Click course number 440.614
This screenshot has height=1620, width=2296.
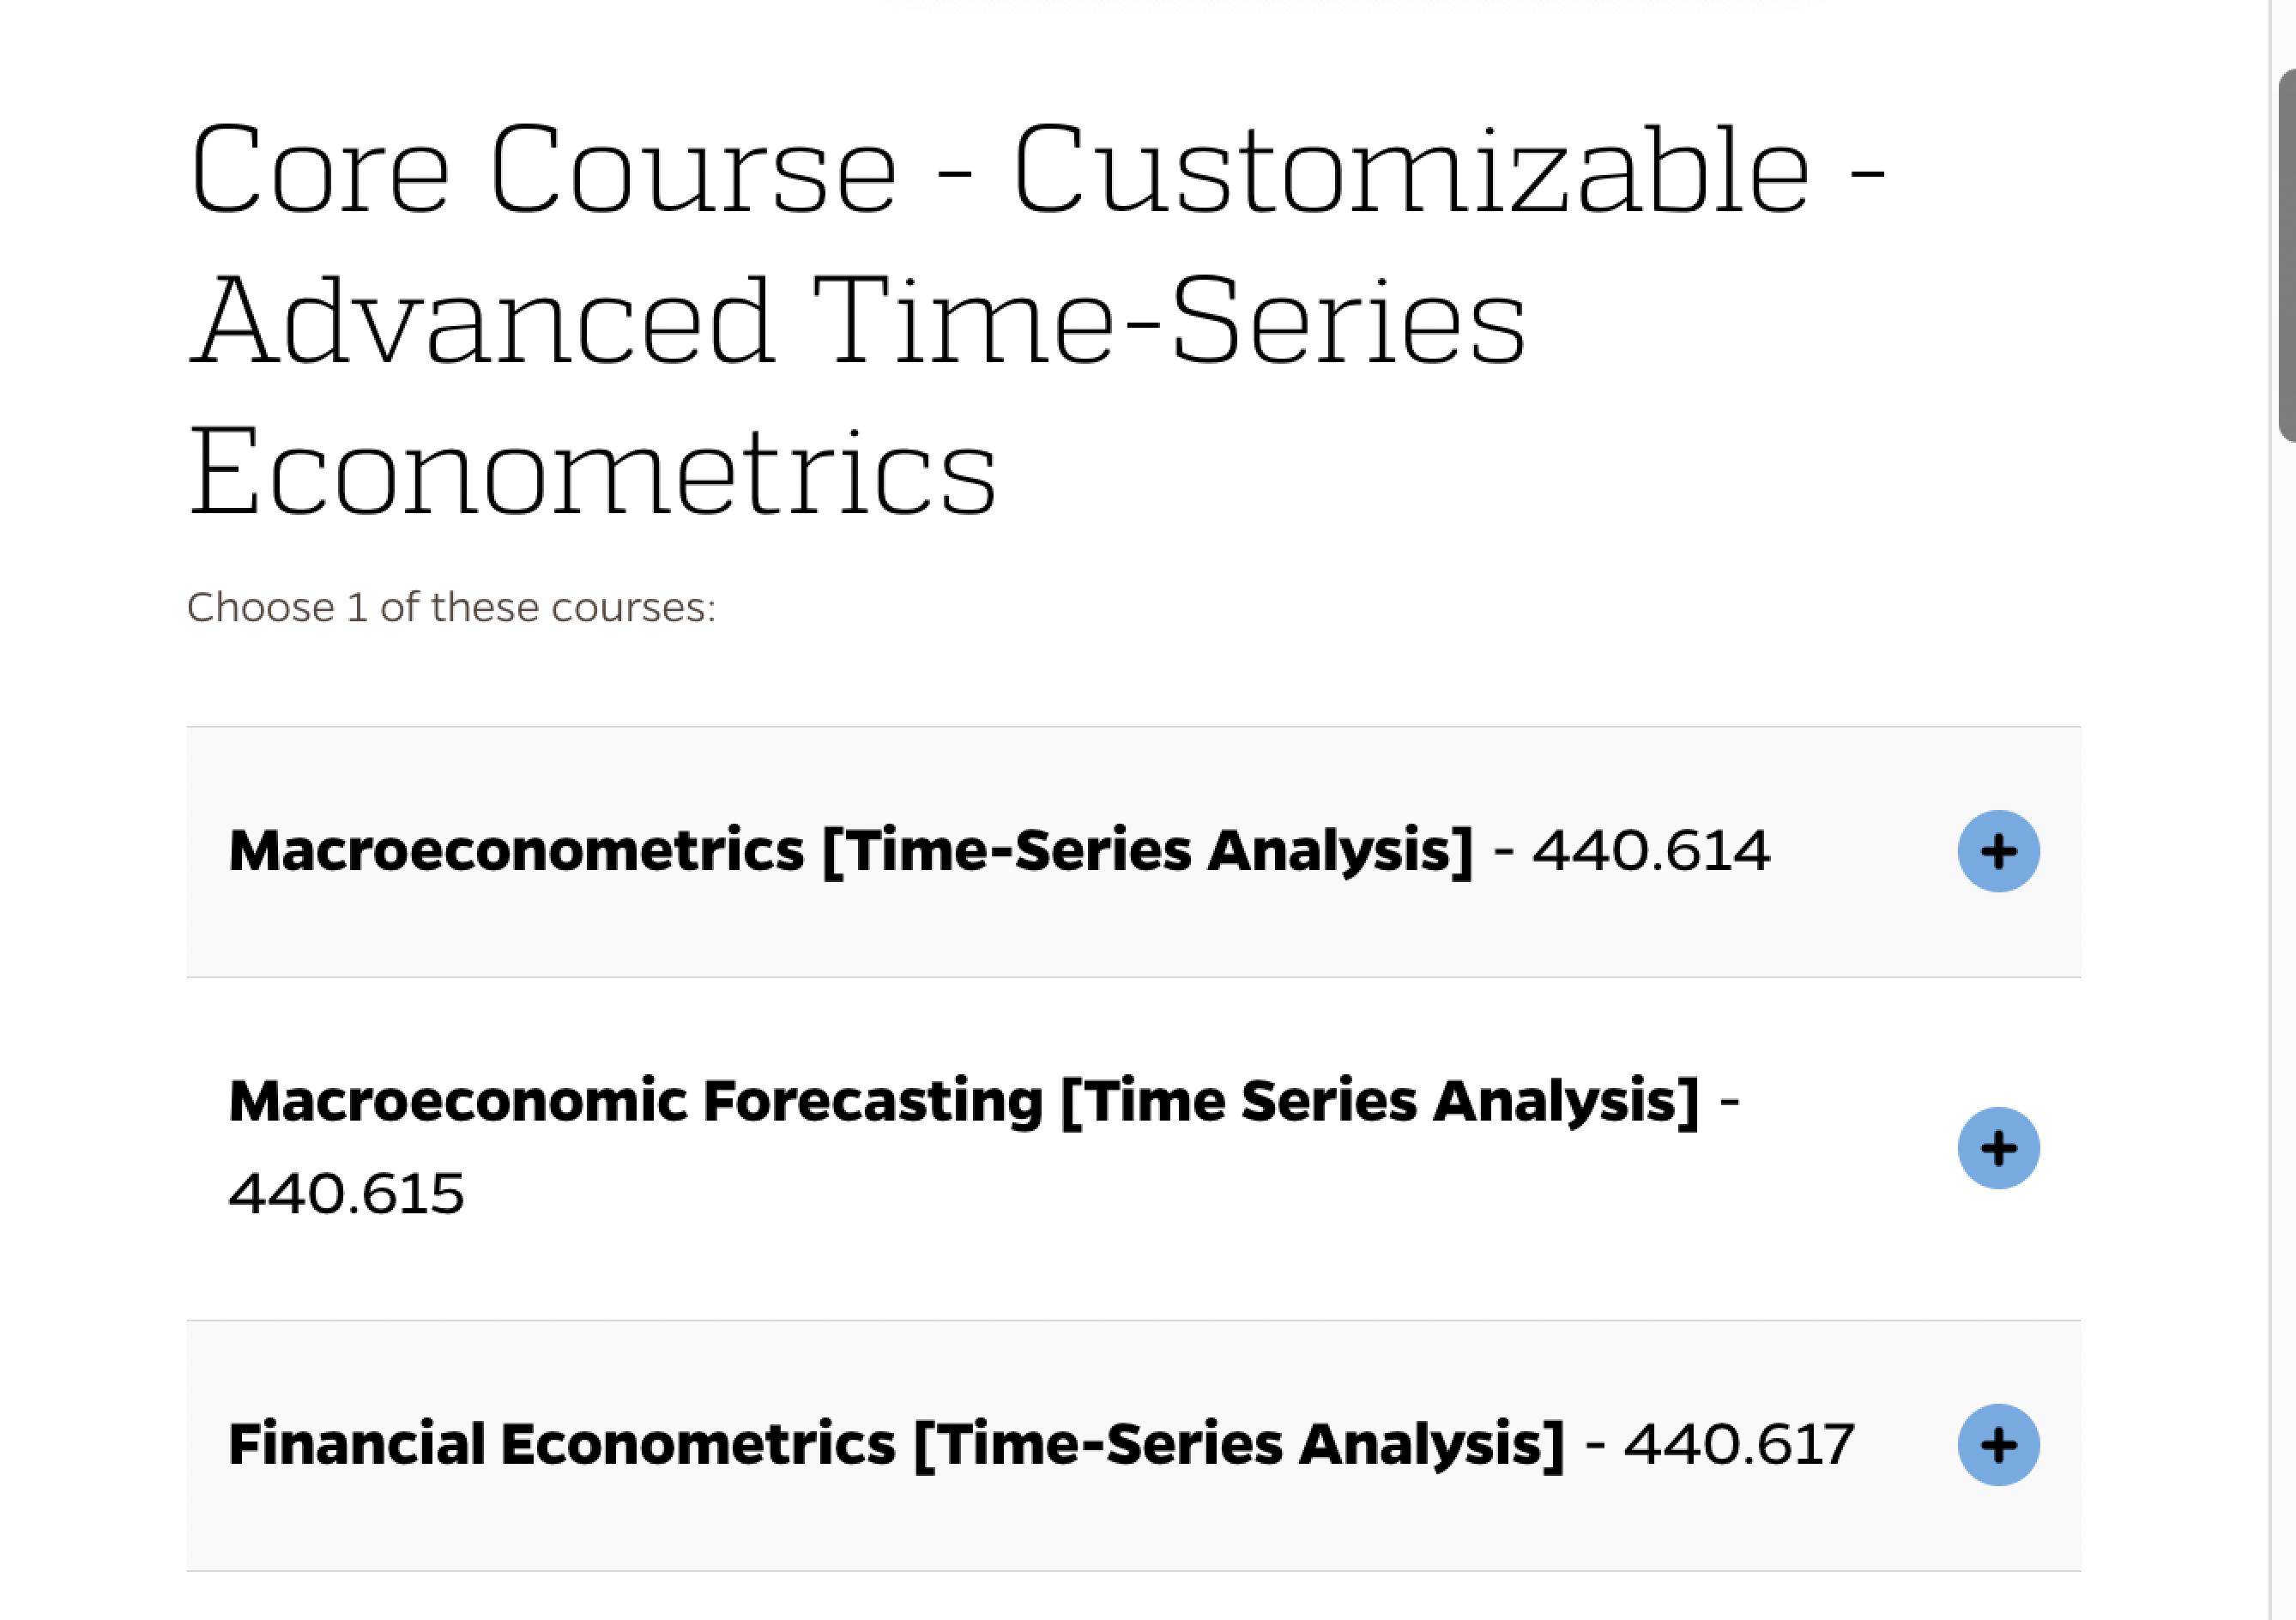tap(1651, 851)
